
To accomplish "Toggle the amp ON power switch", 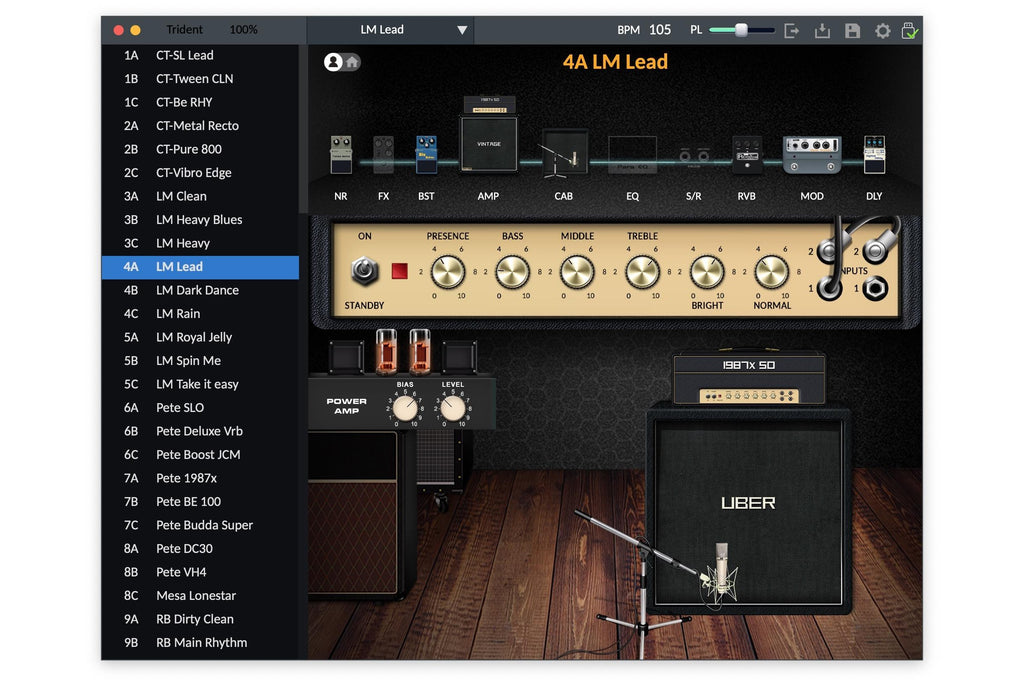I will click(x=365, y=270).
